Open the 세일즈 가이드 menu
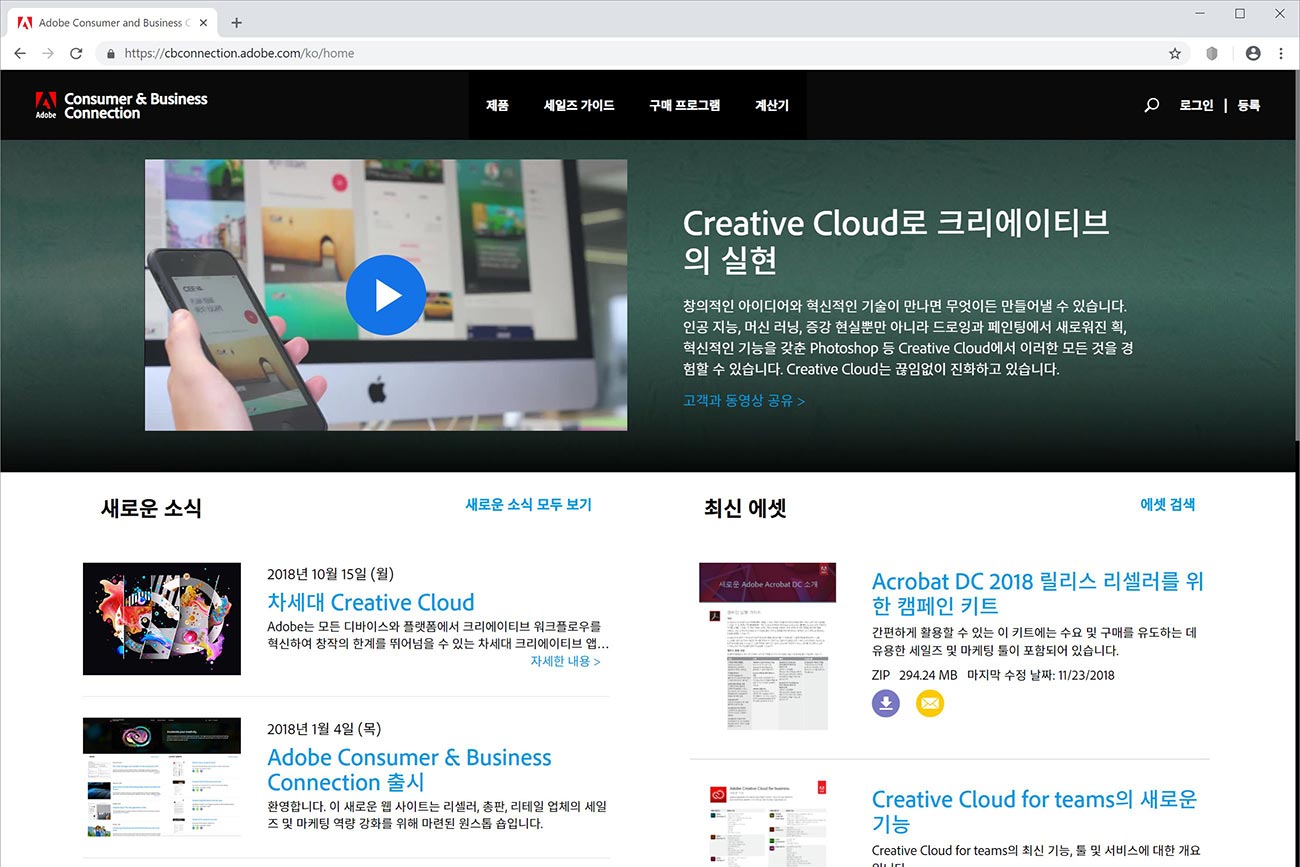 point(579,105)
